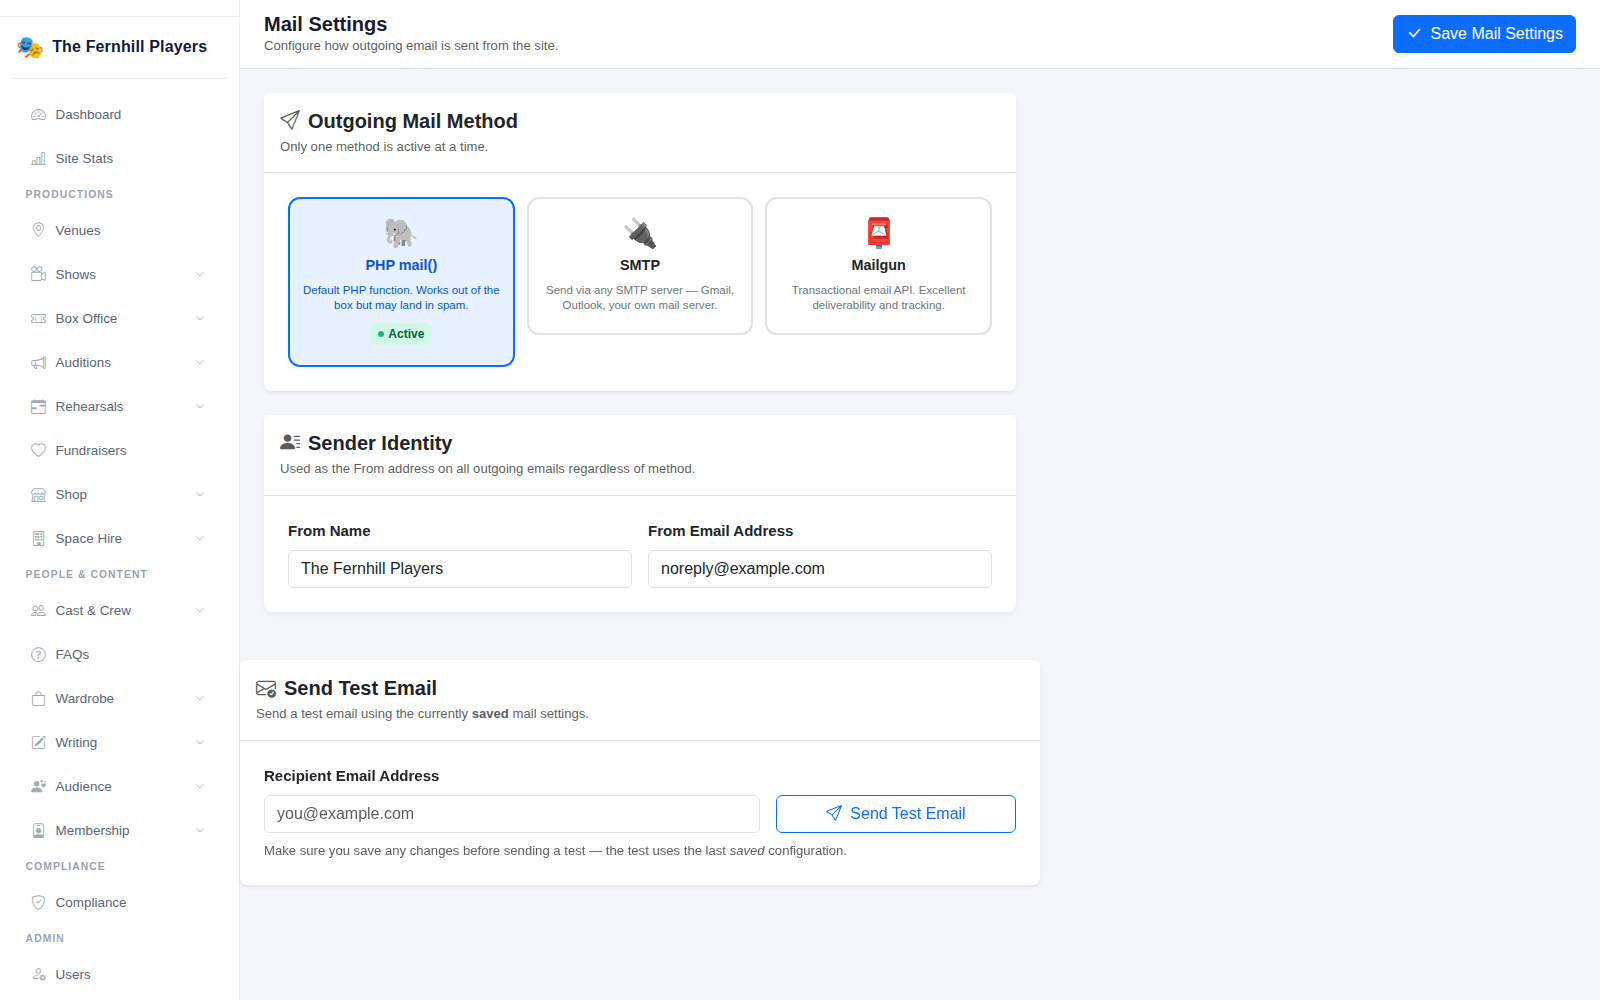The image size is (1600, 1000).
Task: Expand the Auditions submenu chevron
Action: coord(200,363)
